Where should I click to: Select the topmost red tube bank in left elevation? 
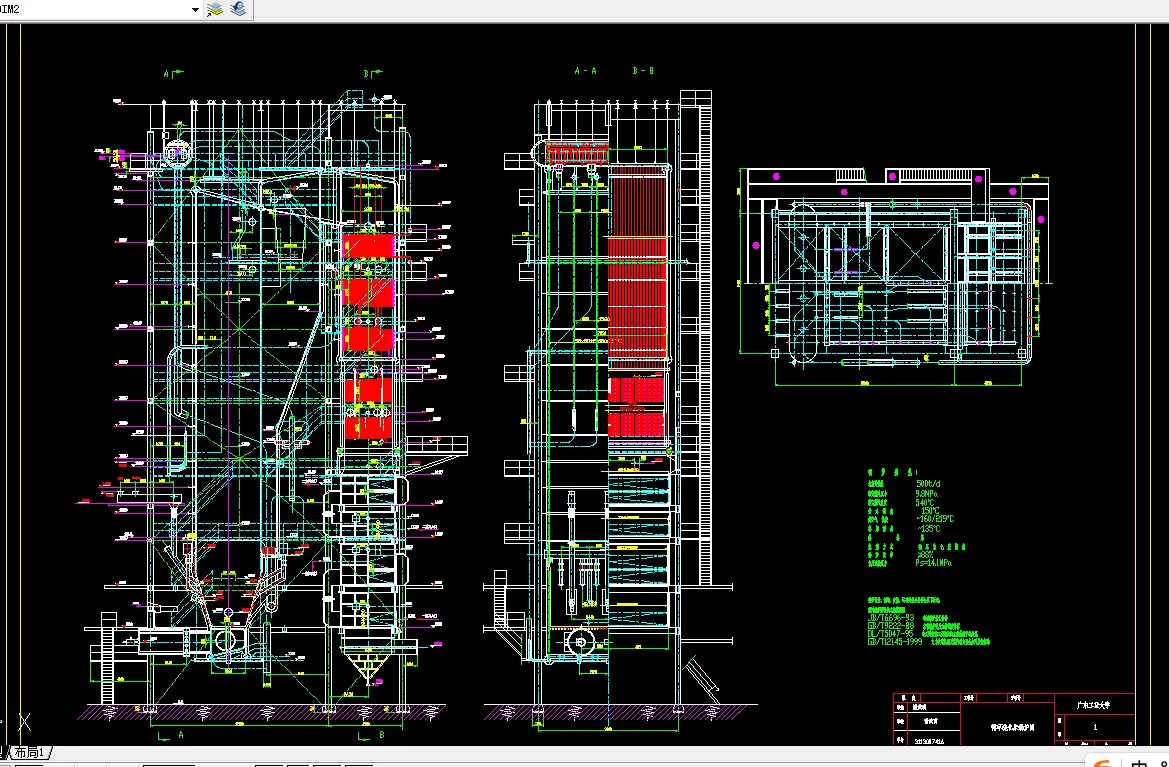coord(368,247)
